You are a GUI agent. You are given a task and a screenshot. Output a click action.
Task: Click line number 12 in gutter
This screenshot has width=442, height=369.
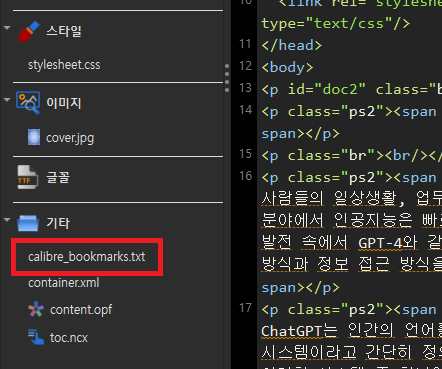pos(245,66)
